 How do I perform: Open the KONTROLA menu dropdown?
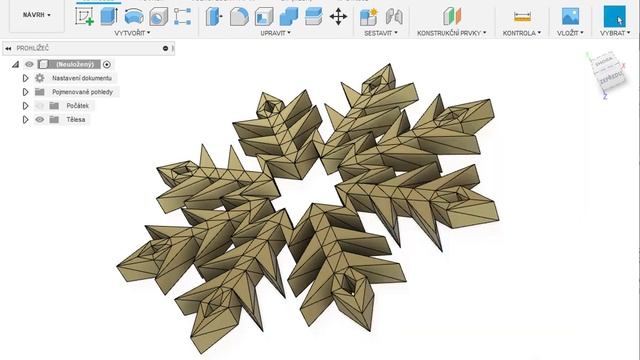(522, 33)
